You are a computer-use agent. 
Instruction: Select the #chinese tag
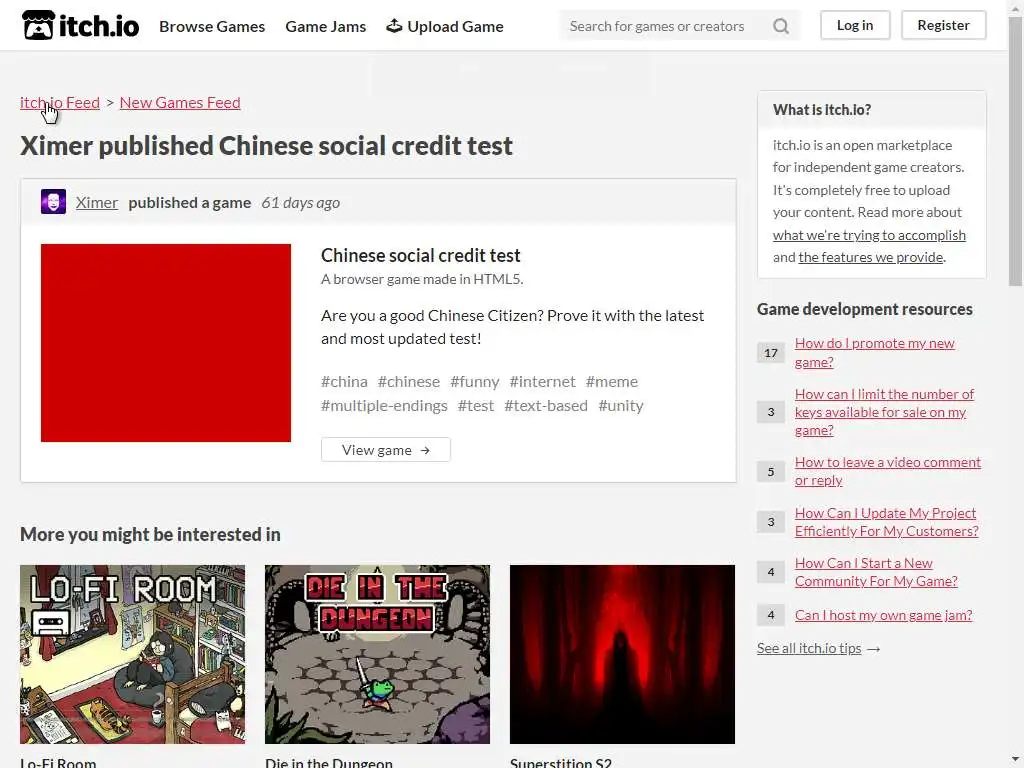pyautogui.click(x=409, y=381)
